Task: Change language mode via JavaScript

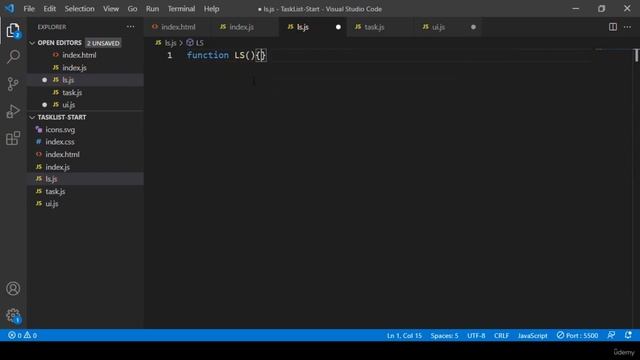Action: pos(532,336)
